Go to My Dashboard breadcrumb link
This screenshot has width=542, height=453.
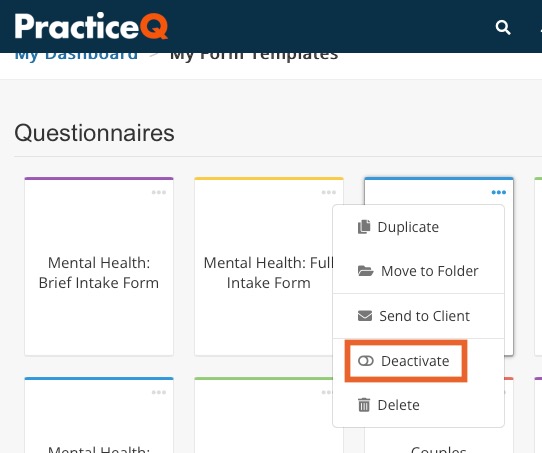(76, 55)
